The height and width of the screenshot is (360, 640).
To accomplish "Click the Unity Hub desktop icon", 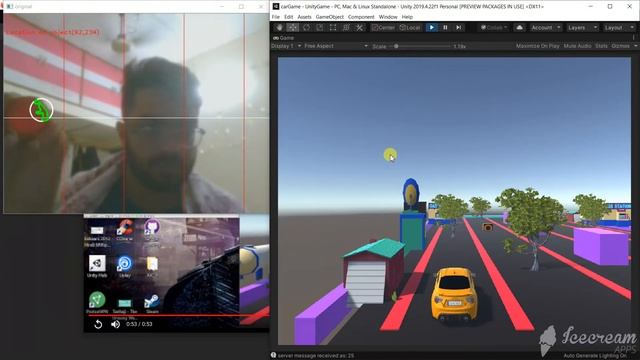I will tap(97, 266).
